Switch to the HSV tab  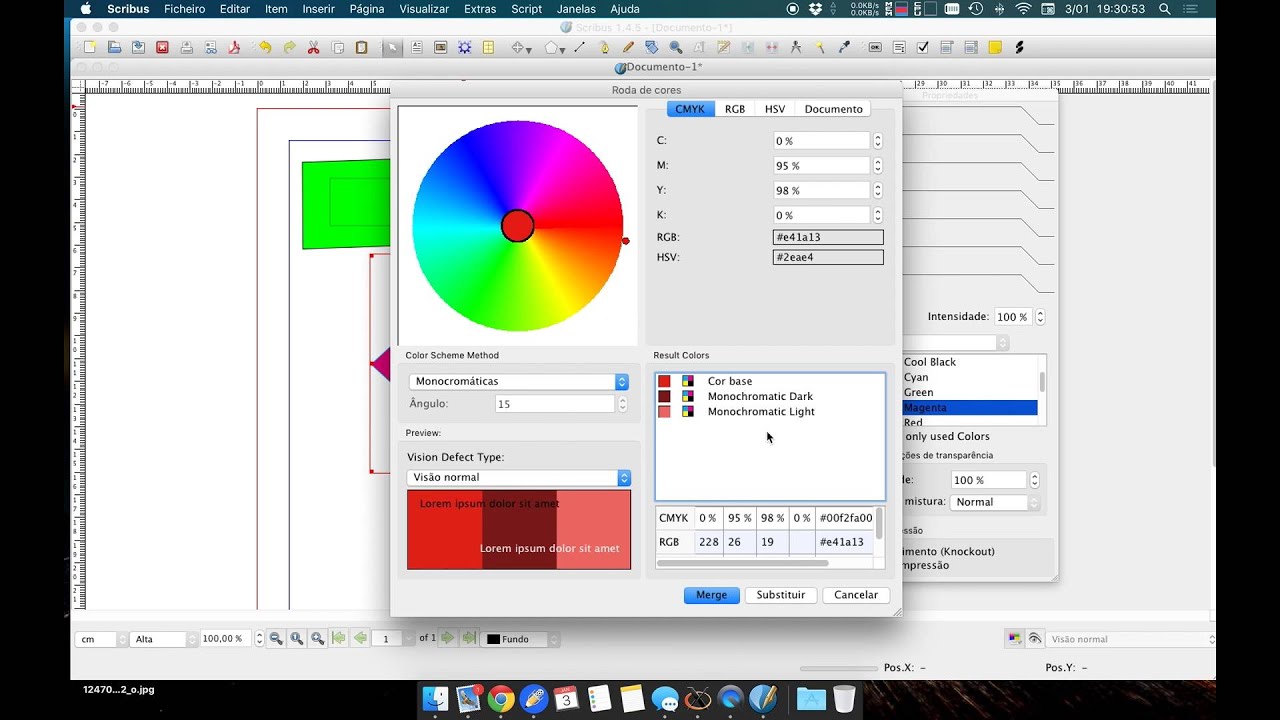[x=775, y=109]
